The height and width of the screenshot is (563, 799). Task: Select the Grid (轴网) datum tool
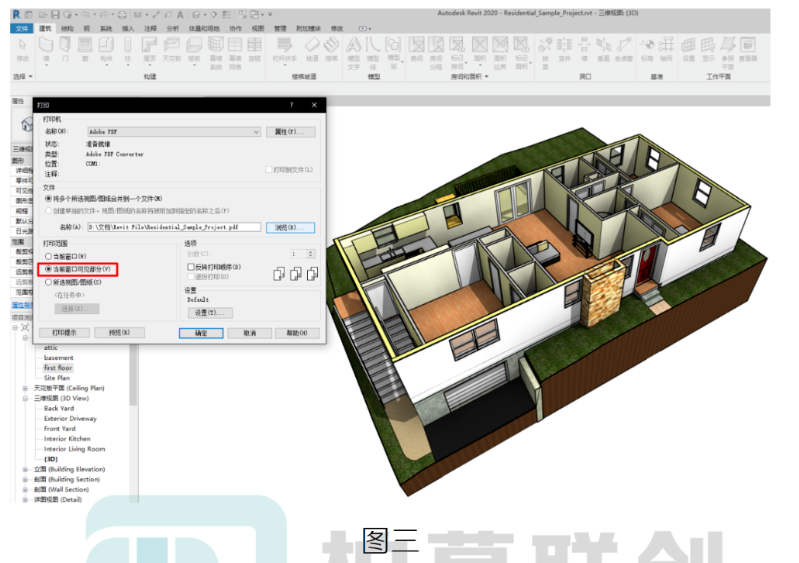(666, 49)
